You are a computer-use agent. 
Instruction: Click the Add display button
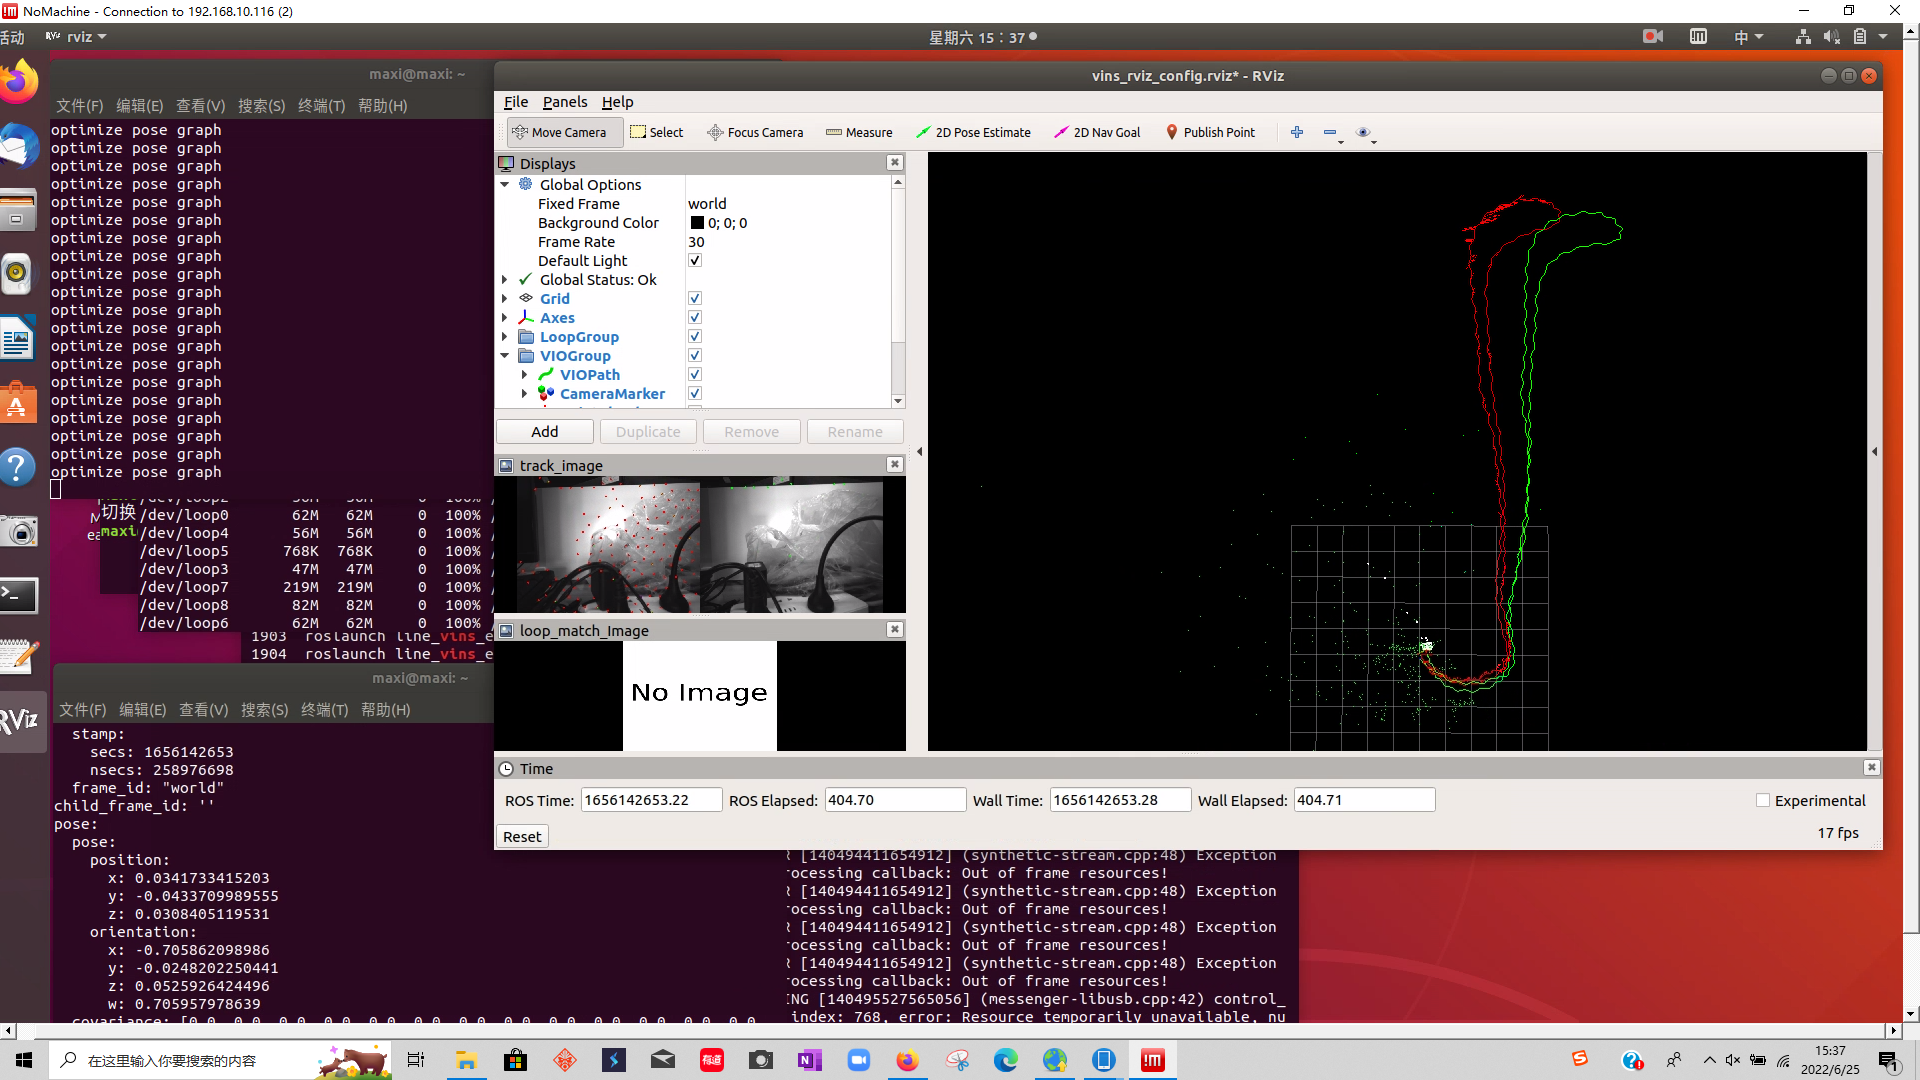545,431
